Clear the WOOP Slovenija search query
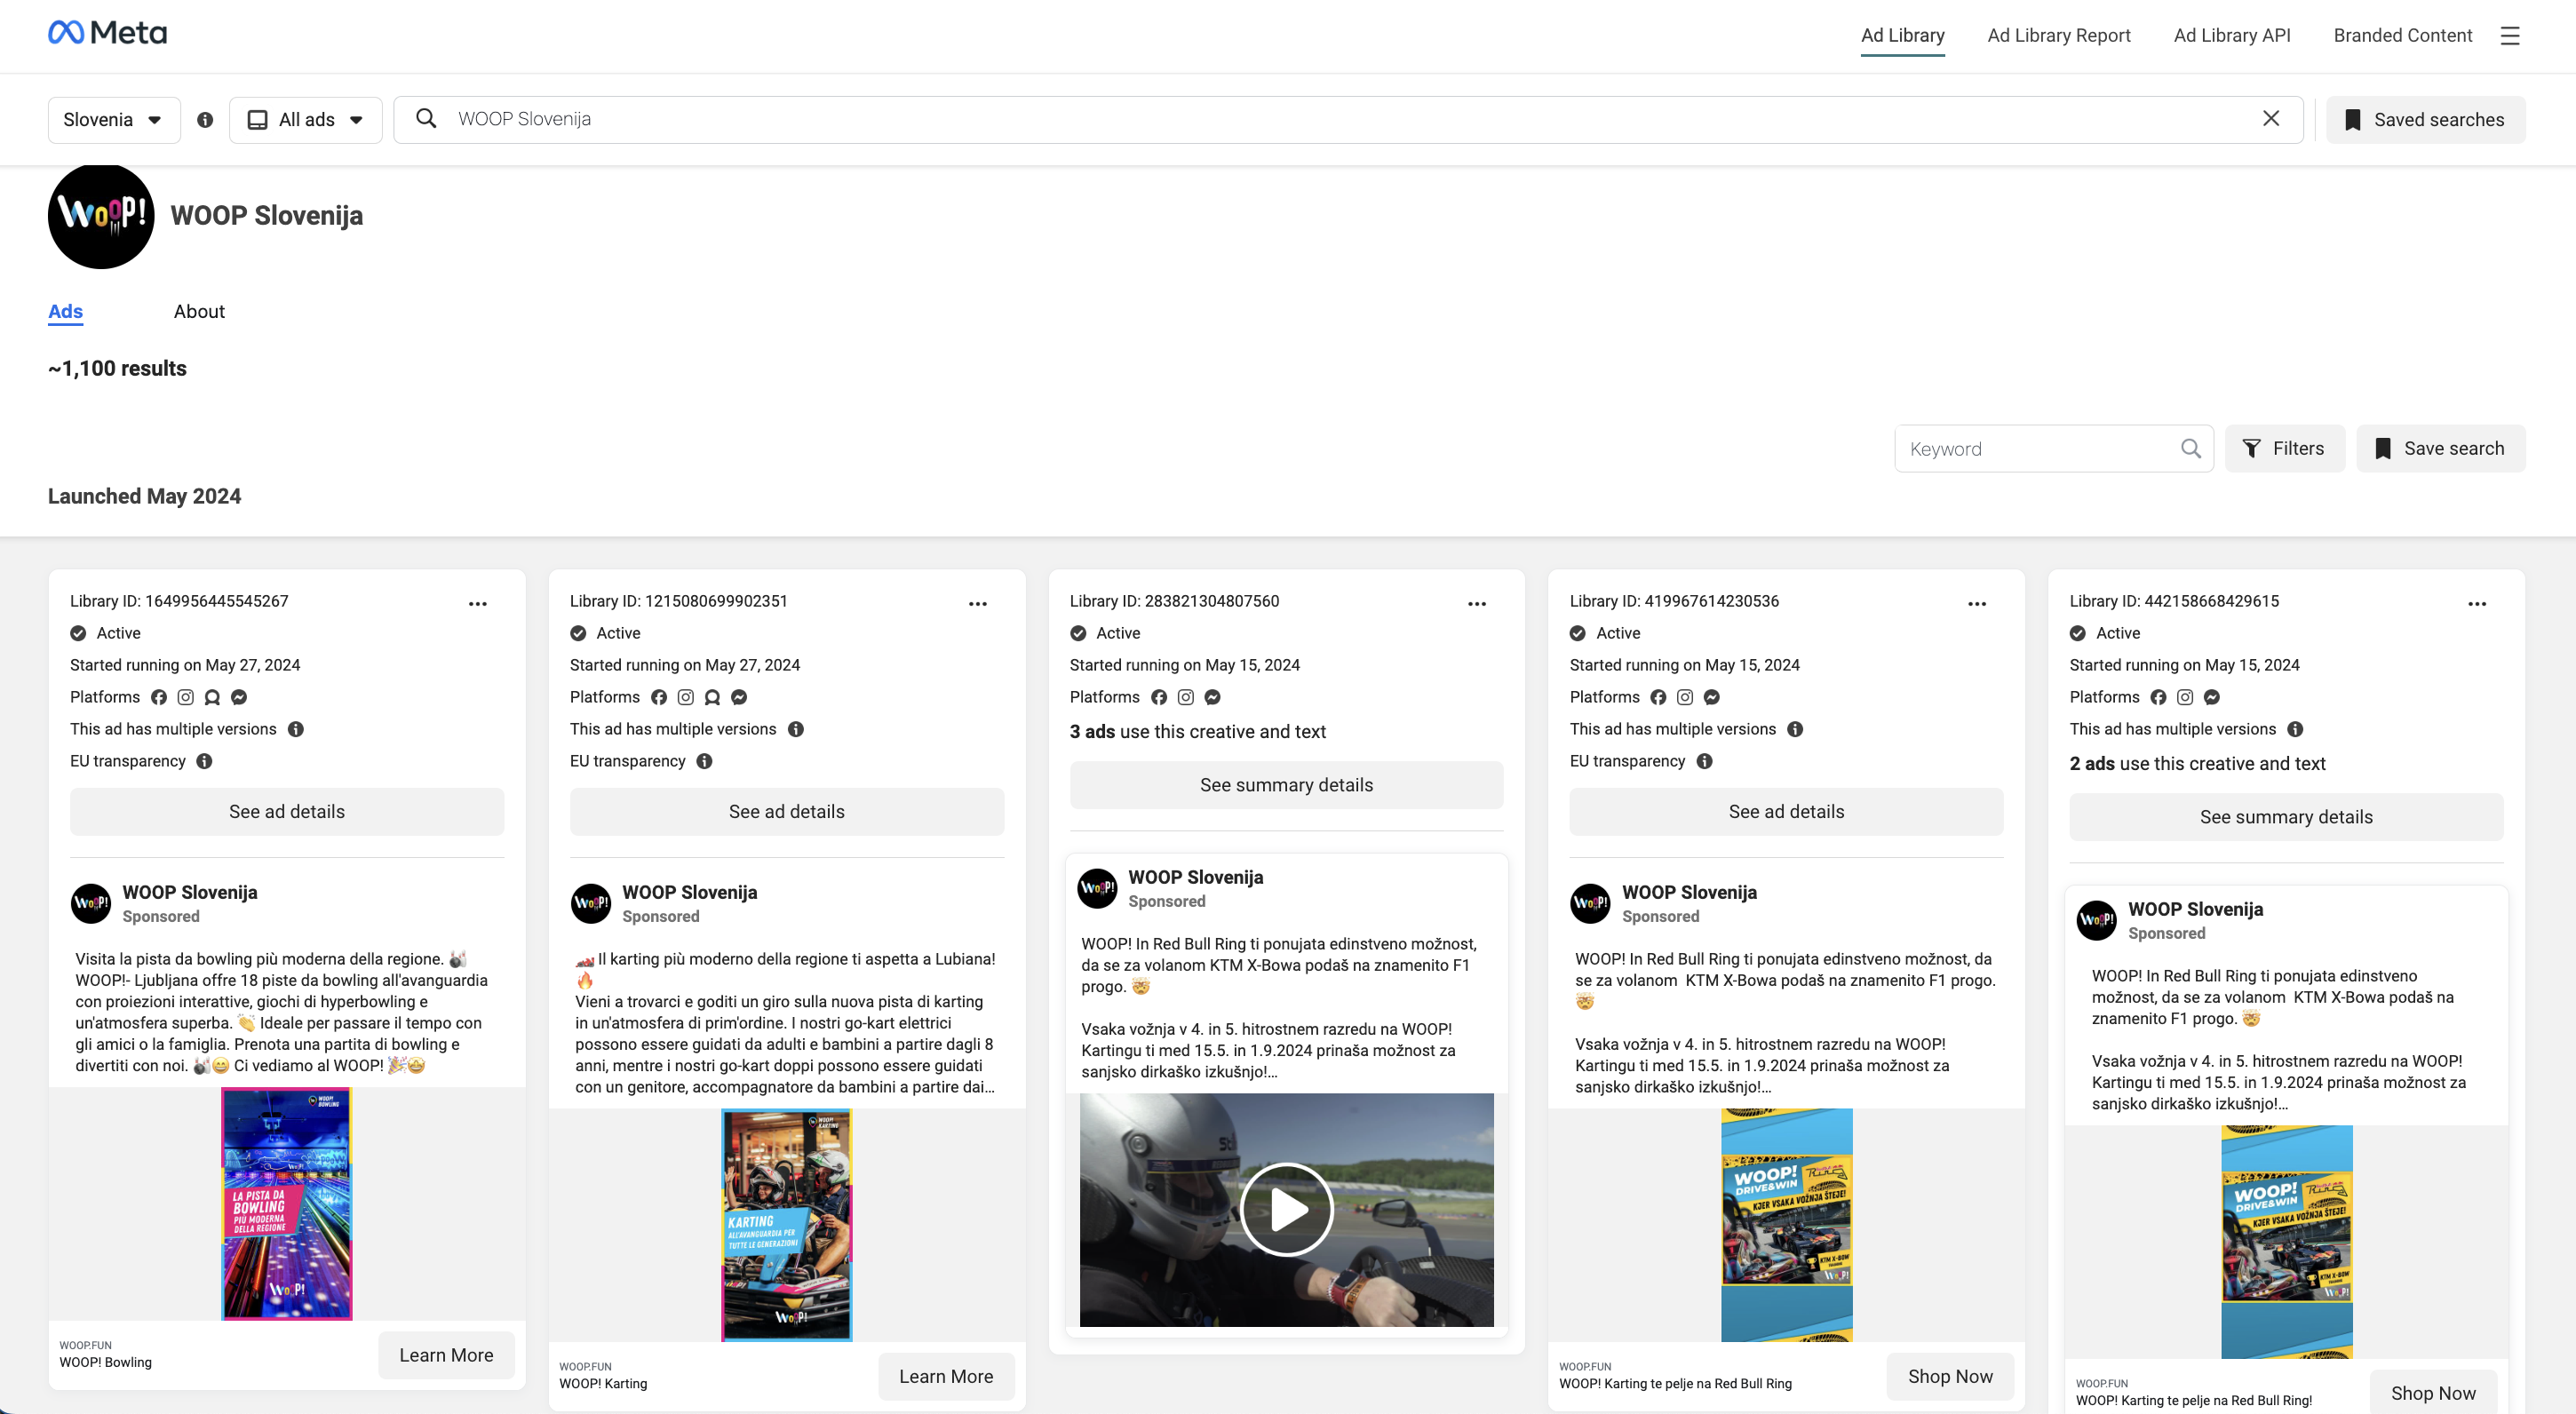This screenshot has height=1414, width=2576. [x=2271, y=118]
